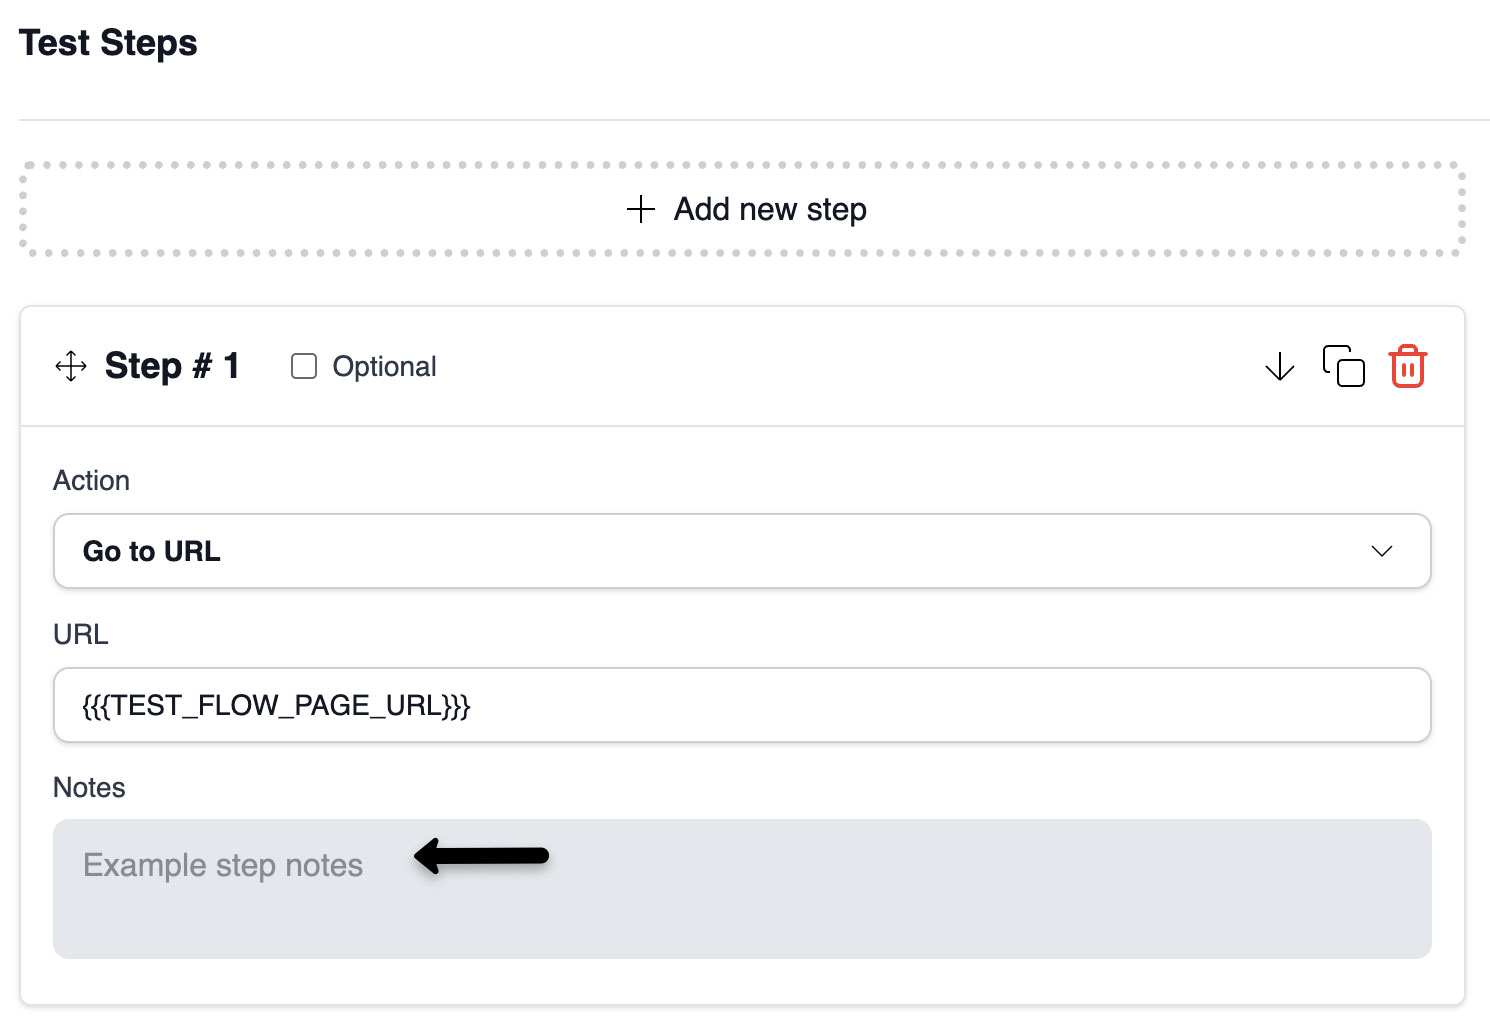This screenshot has width=1490, height=1032.
Task: Click the "Example step notes" placeholder text
Action: click(x=223, y=865)
